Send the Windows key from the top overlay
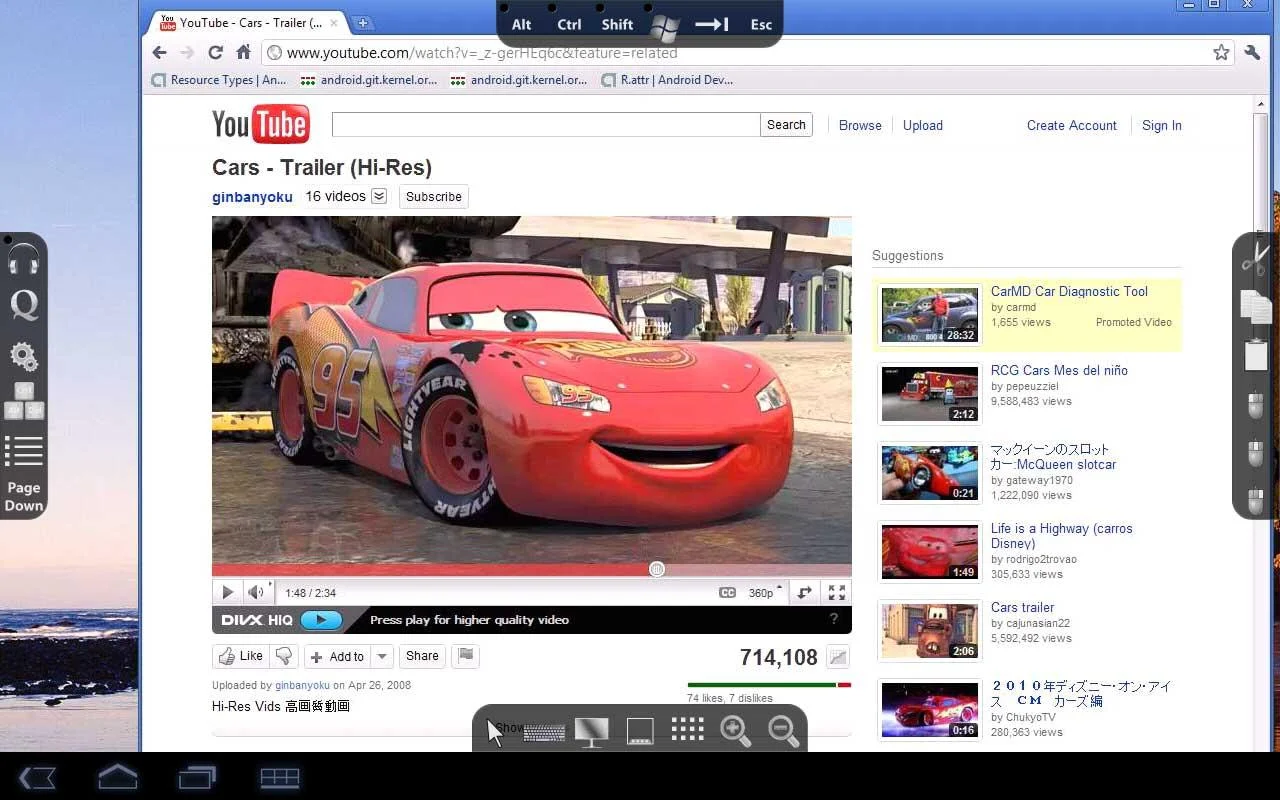 (664, 25)
